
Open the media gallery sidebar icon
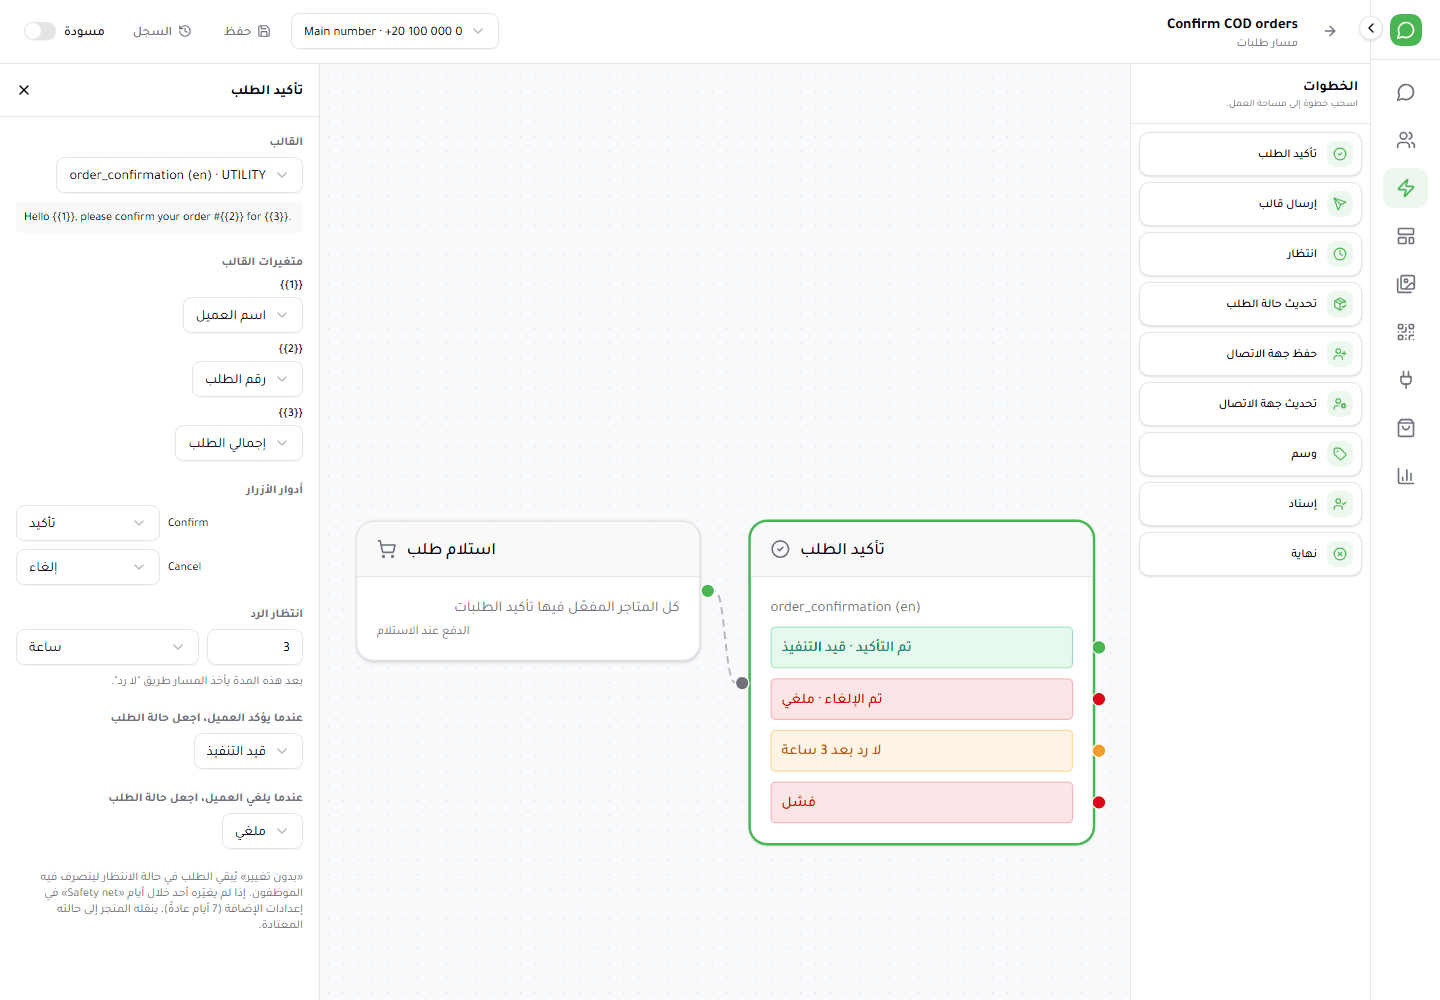coord(1406,284)
